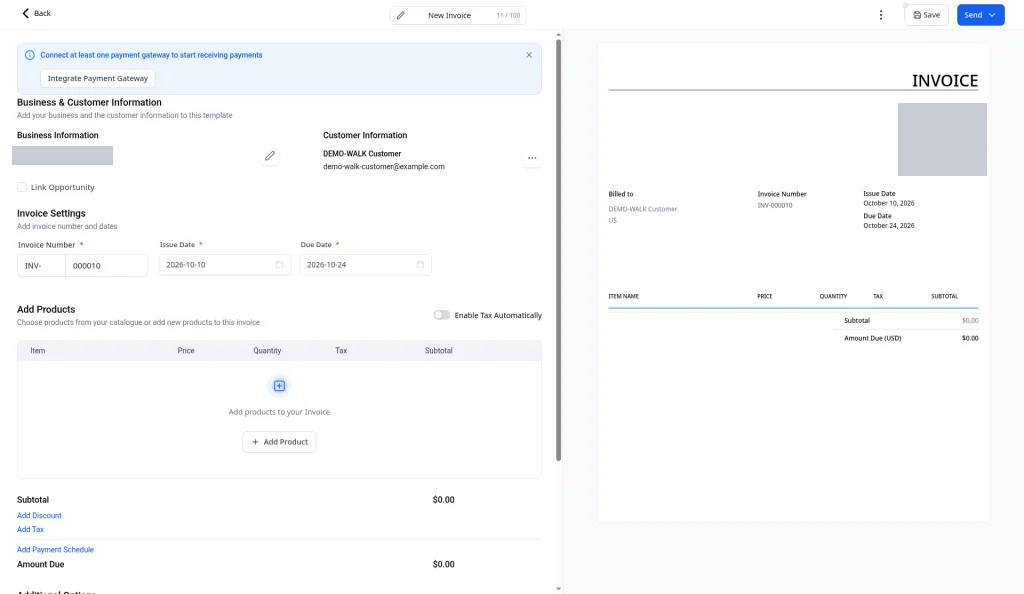Viewport: 1024px width, 594px height.
Task: Click the invoice number 000010 field
Action: tap(106, 266)
